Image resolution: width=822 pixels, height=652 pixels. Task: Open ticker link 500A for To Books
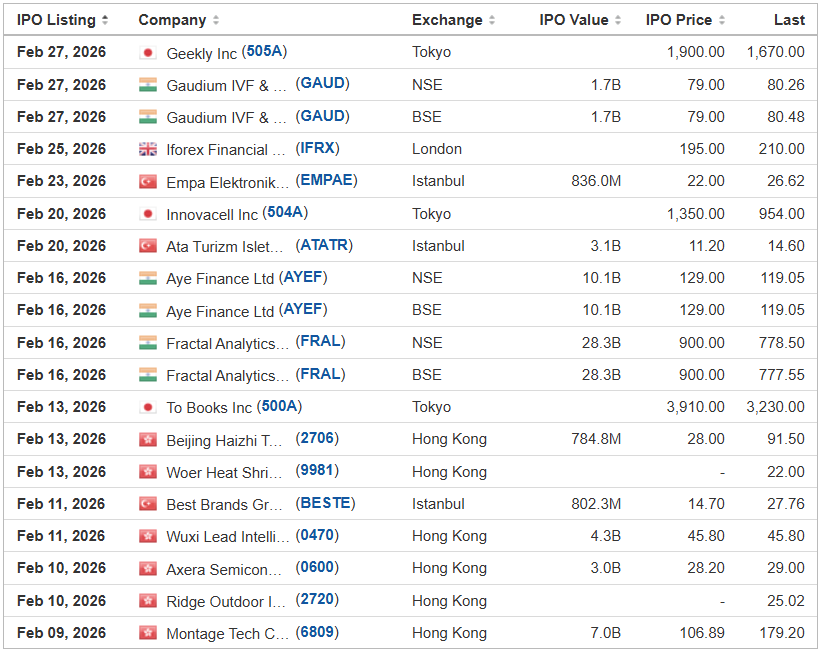pyautogui.click(x=279, y=406)
